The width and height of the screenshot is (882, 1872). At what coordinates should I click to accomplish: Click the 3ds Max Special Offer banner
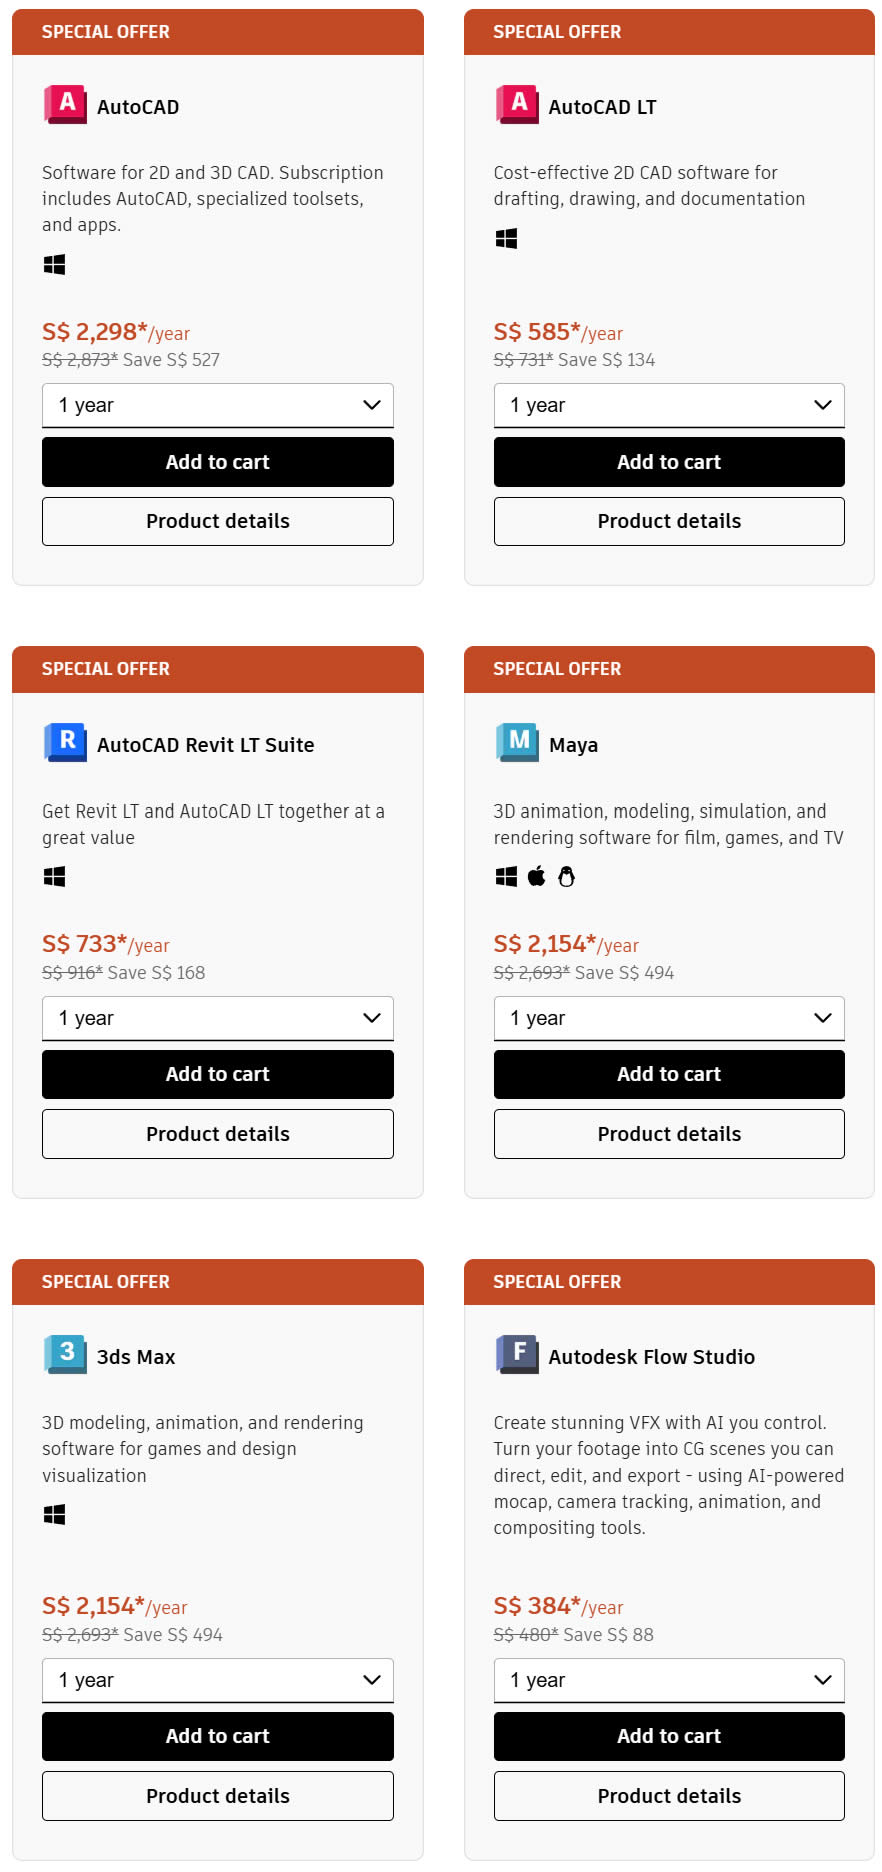(218, 1282)
